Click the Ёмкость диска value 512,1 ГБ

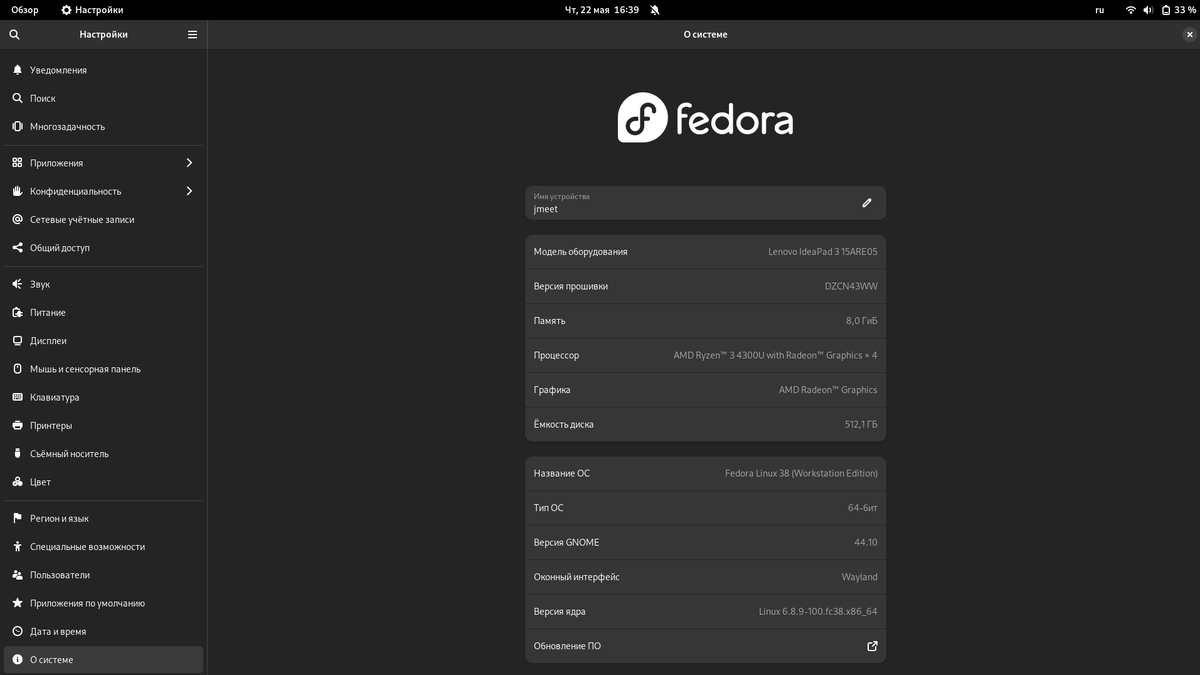861,424
